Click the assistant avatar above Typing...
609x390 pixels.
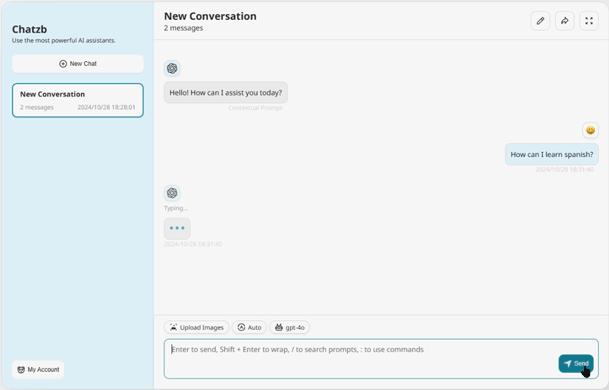pyautogui.click(x=172, y=193)
